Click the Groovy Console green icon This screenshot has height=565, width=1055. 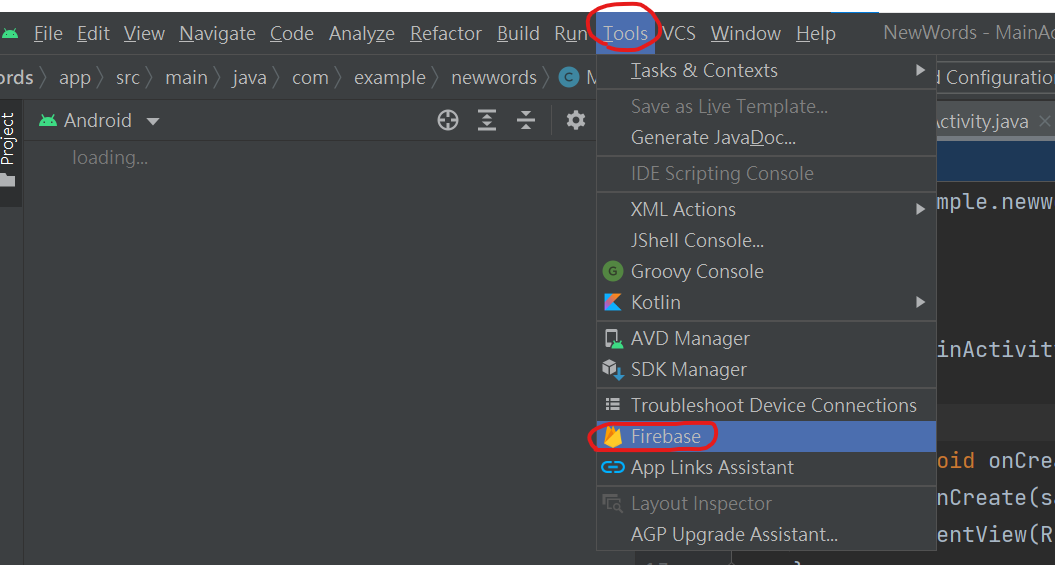click(x=612, y=271)
